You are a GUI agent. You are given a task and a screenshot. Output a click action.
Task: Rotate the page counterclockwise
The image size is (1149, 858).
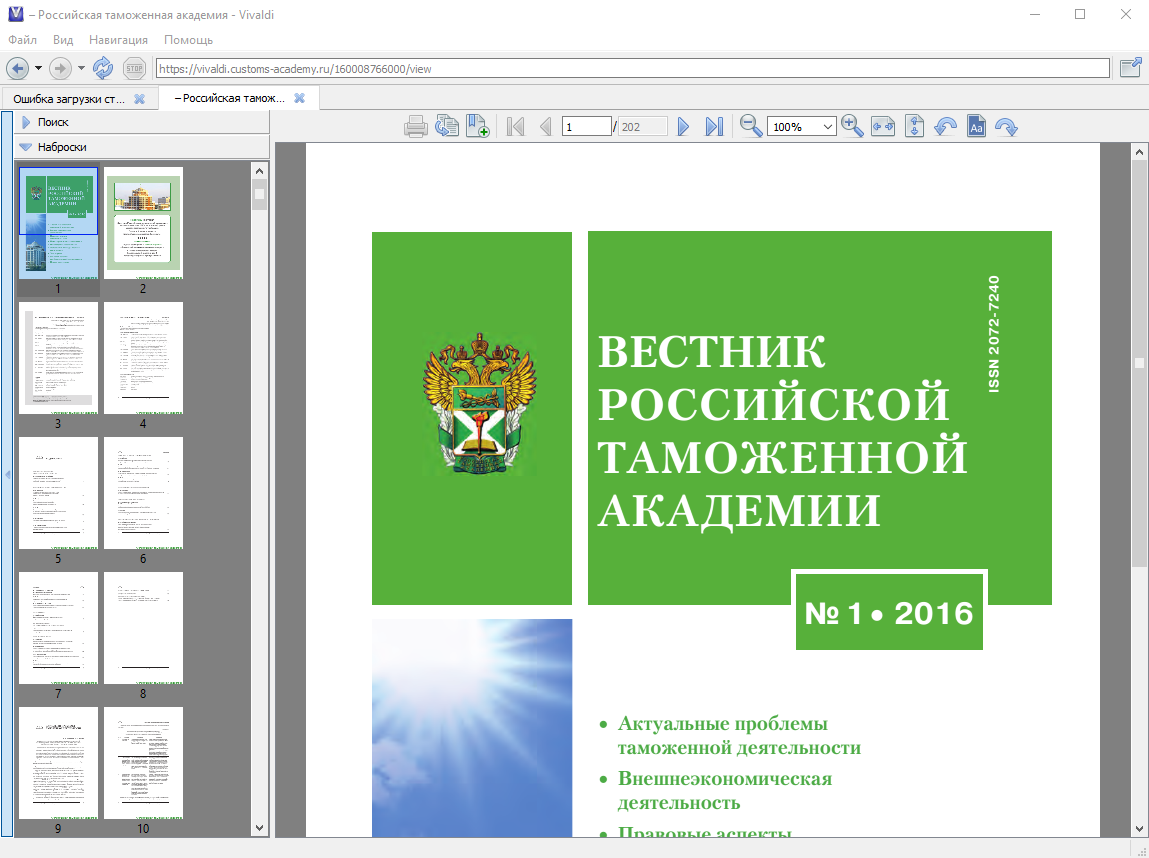point(945,127)
